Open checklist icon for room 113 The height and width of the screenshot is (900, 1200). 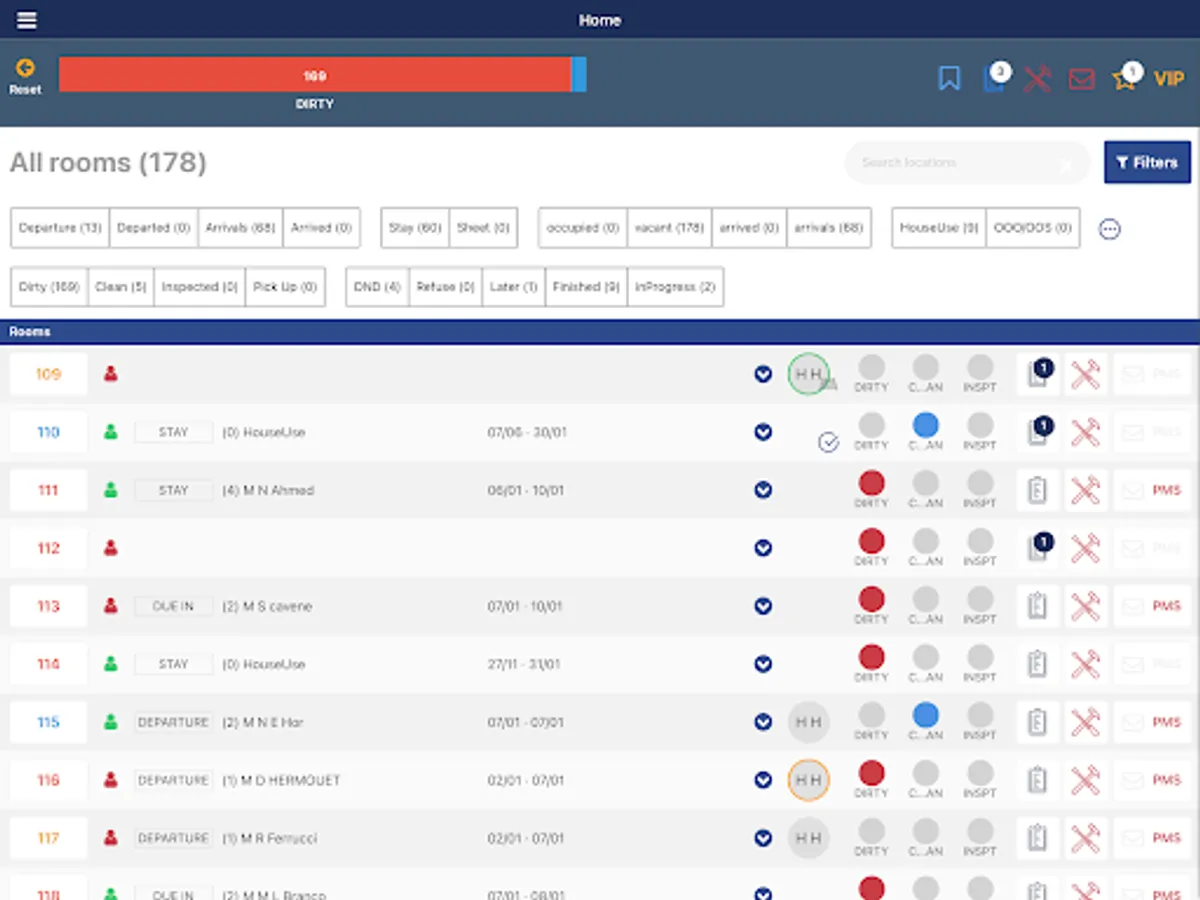click(x=1037, y=606)
